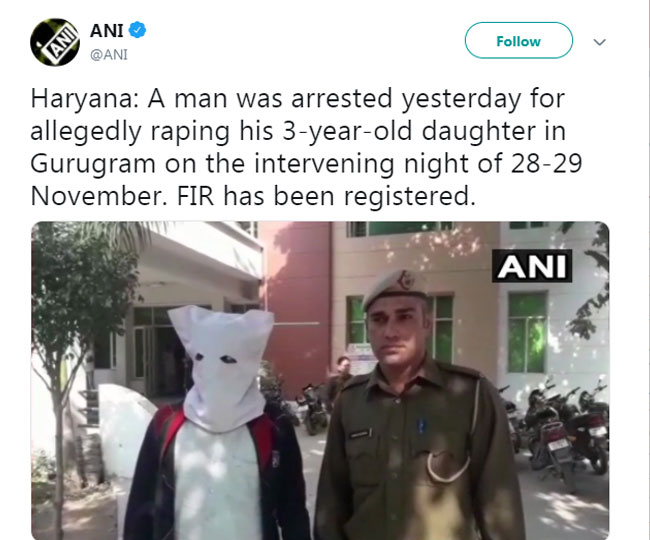Click the tweet text starting with Haryana
The width and height of the screenshot is (650, 540).
pyautogui.click(x=306, y=147)
